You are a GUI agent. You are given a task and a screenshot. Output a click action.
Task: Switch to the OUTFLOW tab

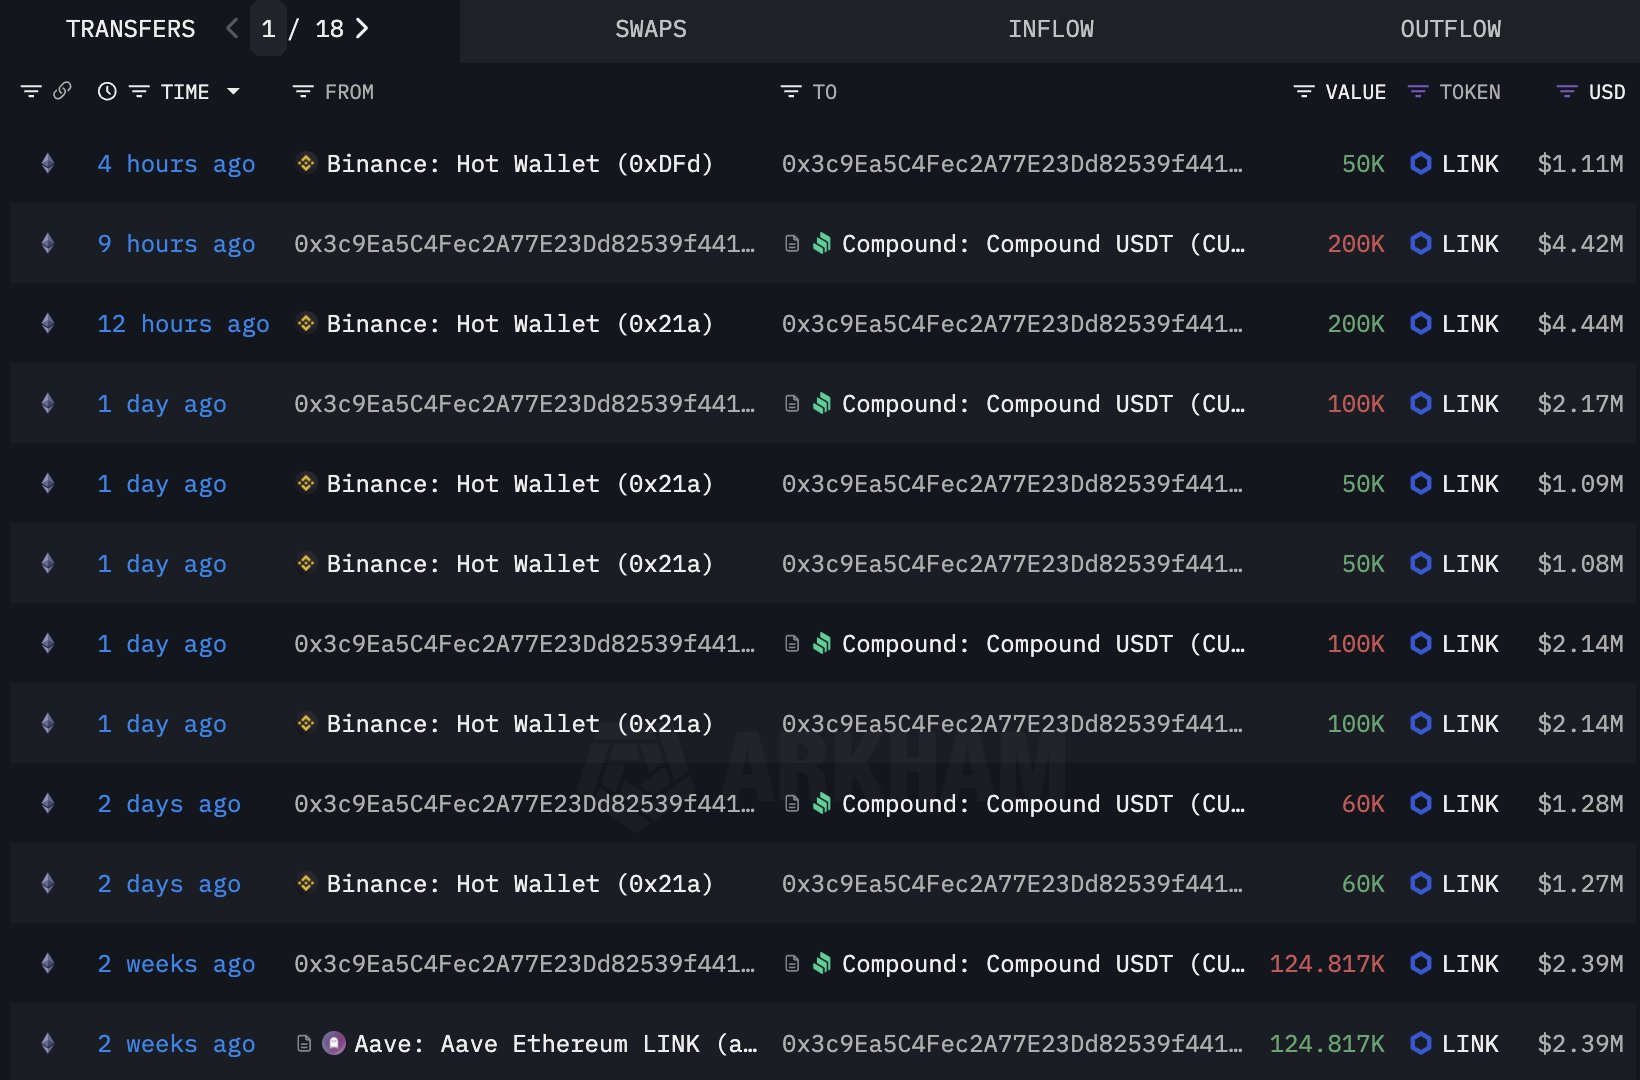(x=1451, y=29)
